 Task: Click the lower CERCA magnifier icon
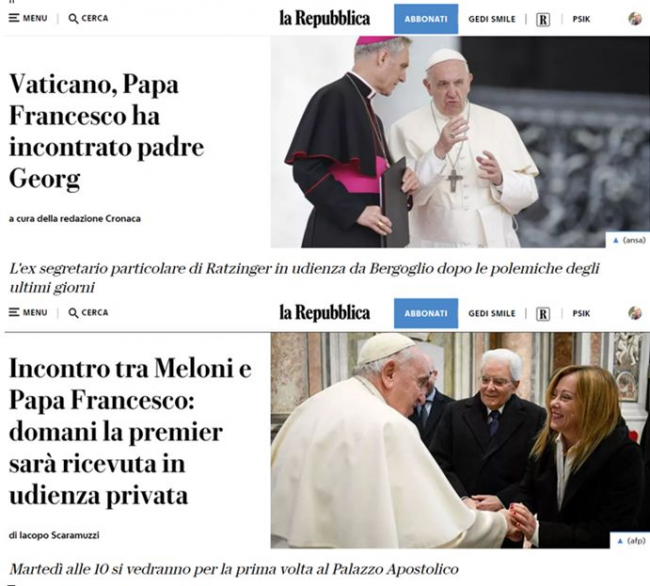[73, 313]
